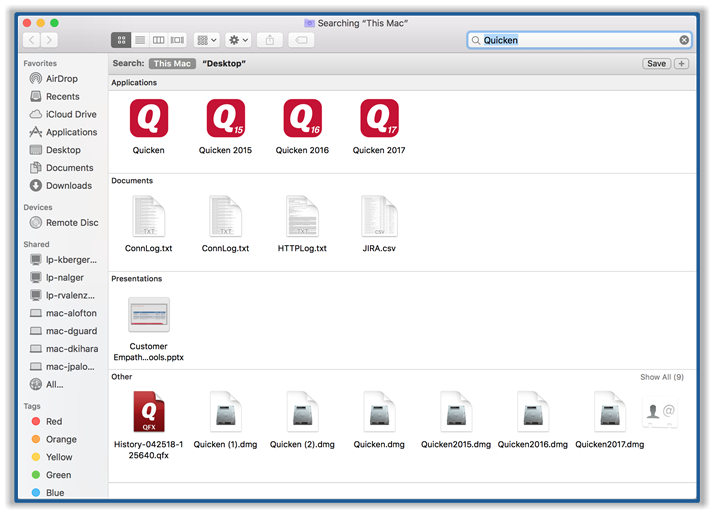Select the Quicken2017.dmg disk image
716x516 pixels.
[x=609, y=411]
